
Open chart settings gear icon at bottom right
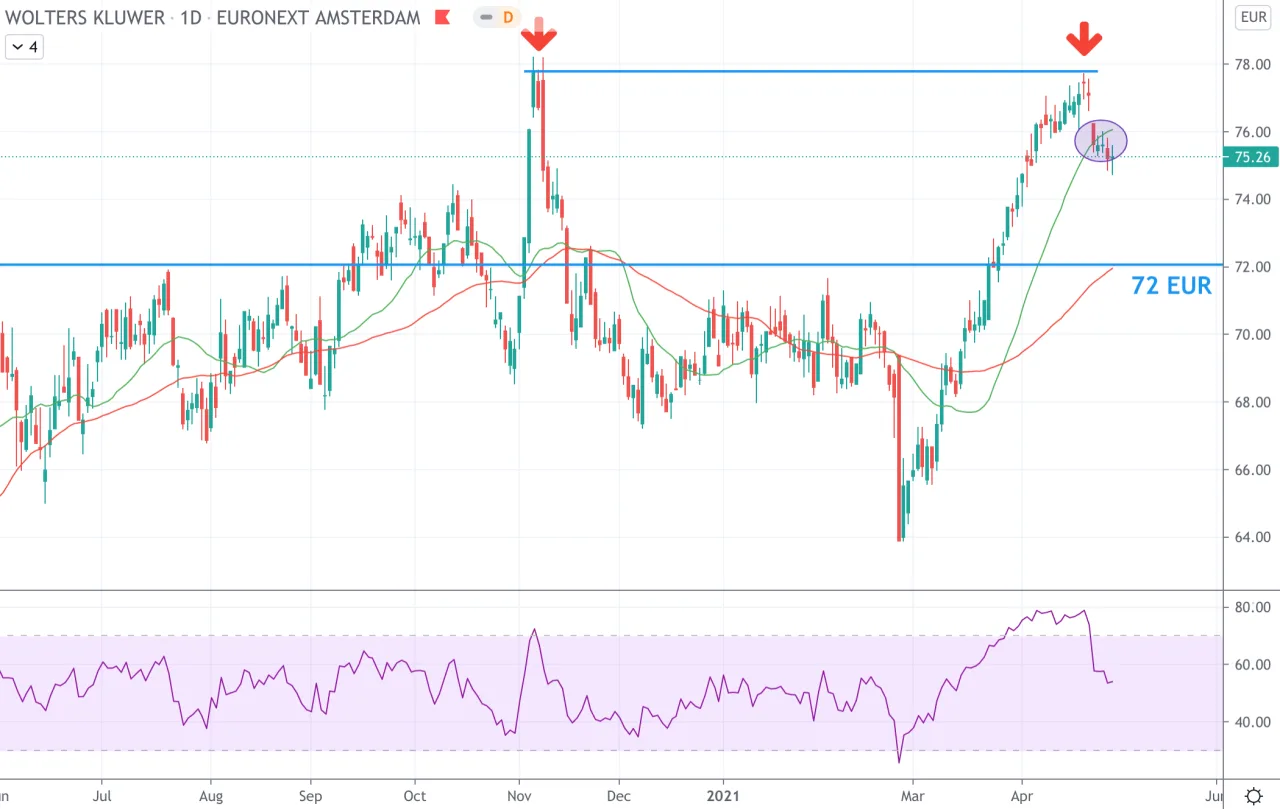[1253, 796]
